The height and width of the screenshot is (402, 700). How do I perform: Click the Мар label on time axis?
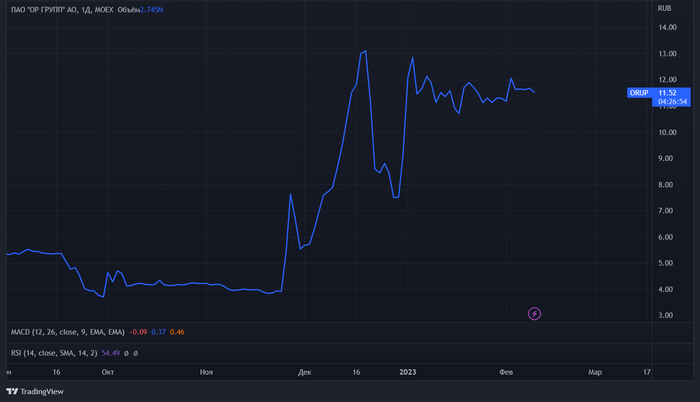[x=595, y=372]
